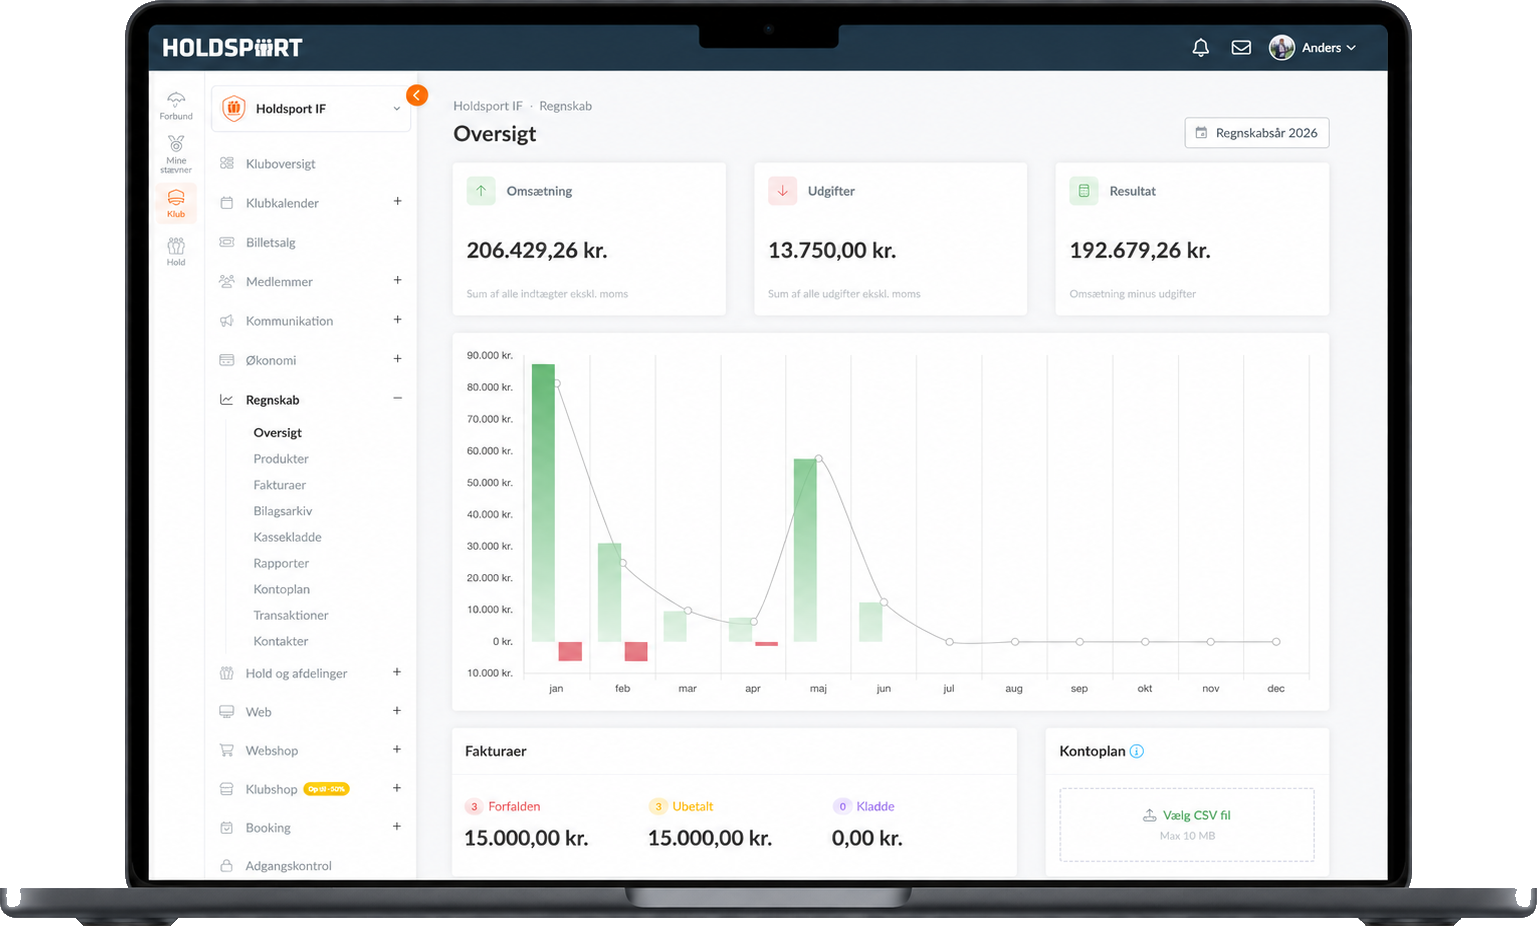Open Kontakter
This screenshot has width=1537, height=926.
(281, 641)
